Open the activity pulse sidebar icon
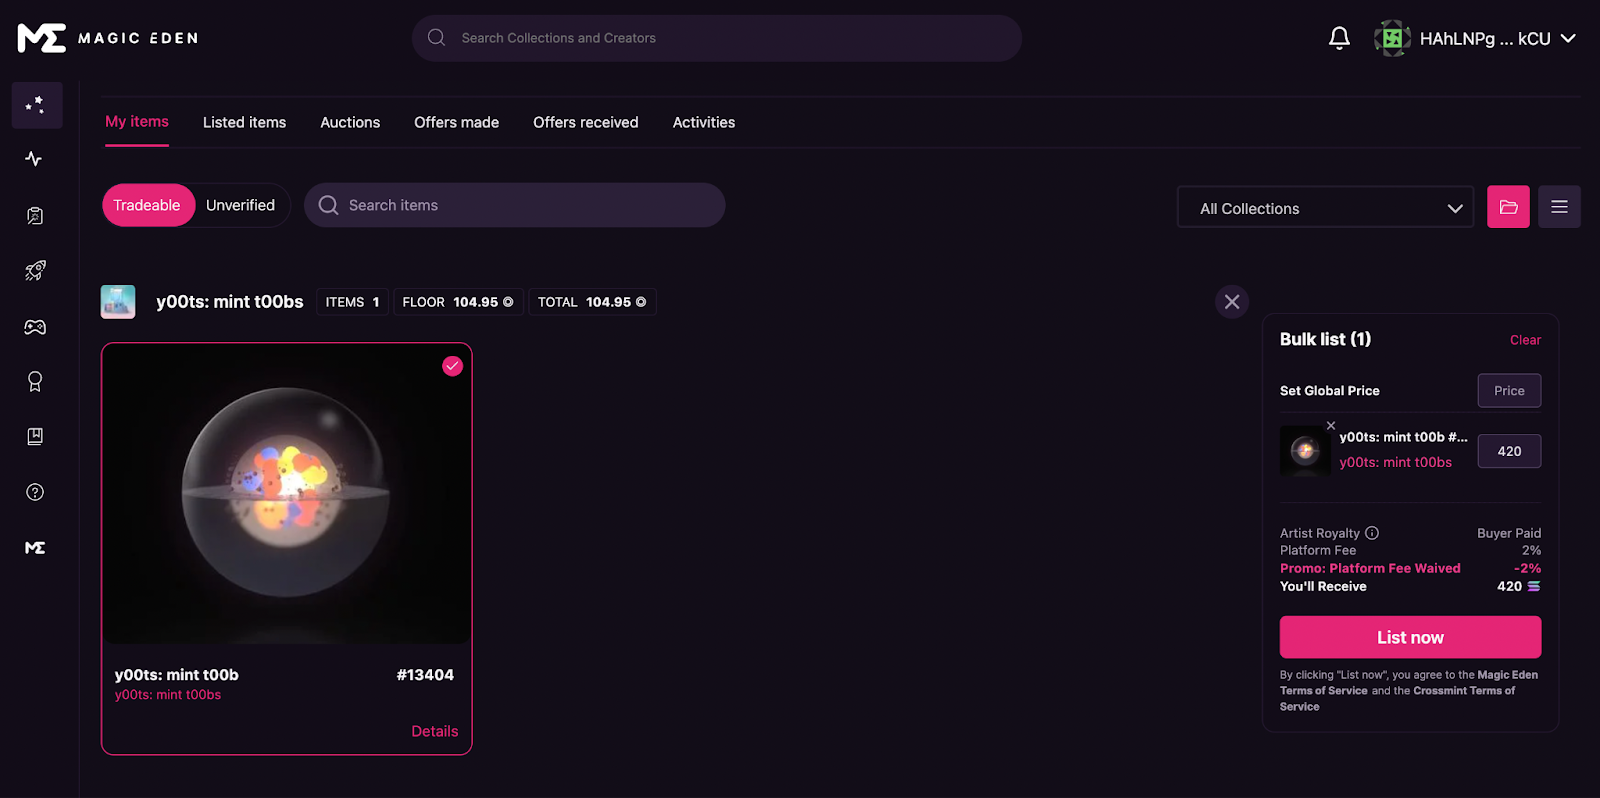The height and width of the screenshot is (798, 1600). coord(34,159)
